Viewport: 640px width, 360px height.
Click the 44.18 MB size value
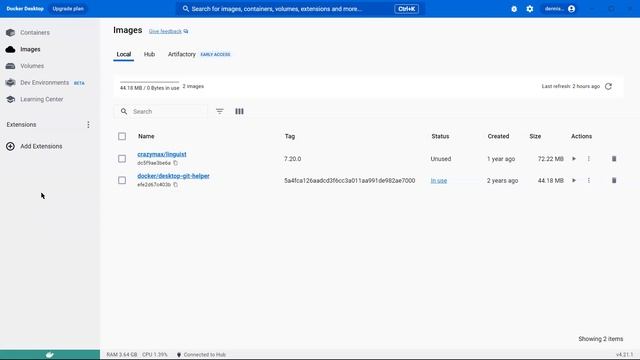551,181
